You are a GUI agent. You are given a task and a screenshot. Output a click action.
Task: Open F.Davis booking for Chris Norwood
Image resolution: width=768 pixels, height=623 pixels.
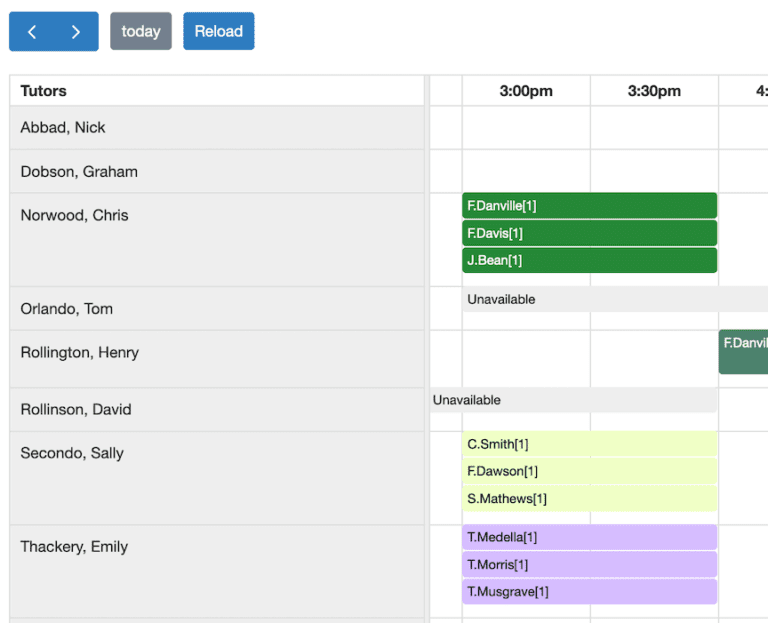(589, 233)
